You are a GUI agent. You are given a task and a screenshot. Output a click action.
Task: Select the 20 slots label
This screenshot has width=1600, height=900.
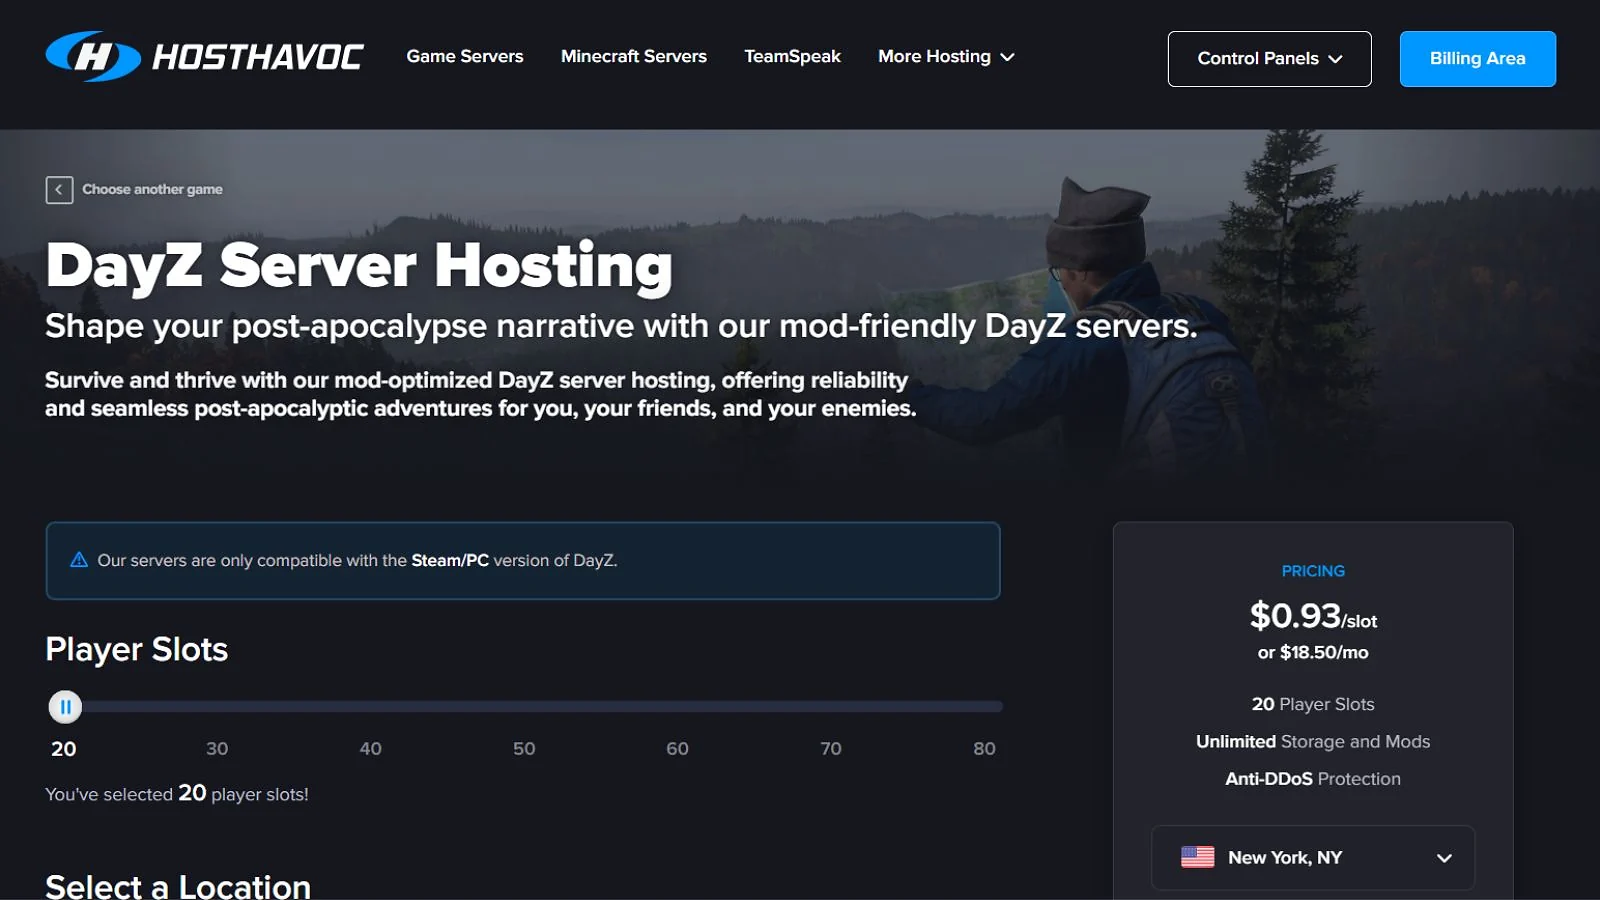64,748
